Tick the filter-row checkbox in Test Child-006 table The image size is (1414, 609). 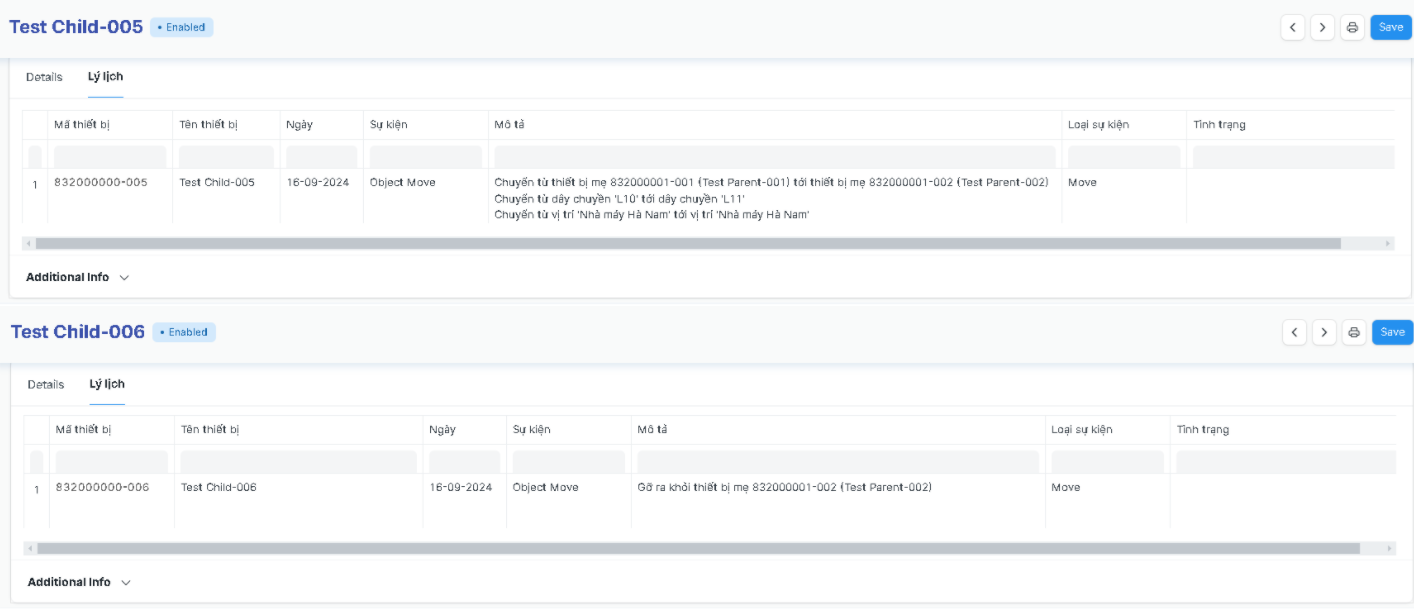37,462
